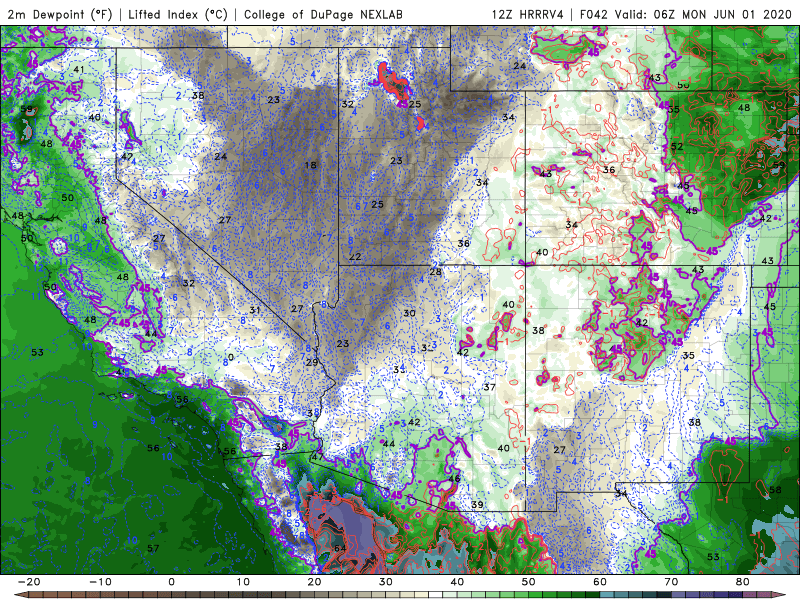Click the 30 label on the color scale
Image resolution: width=800 pixels, height=600 pixels.
pyautogui.click(x=386, y=582)
